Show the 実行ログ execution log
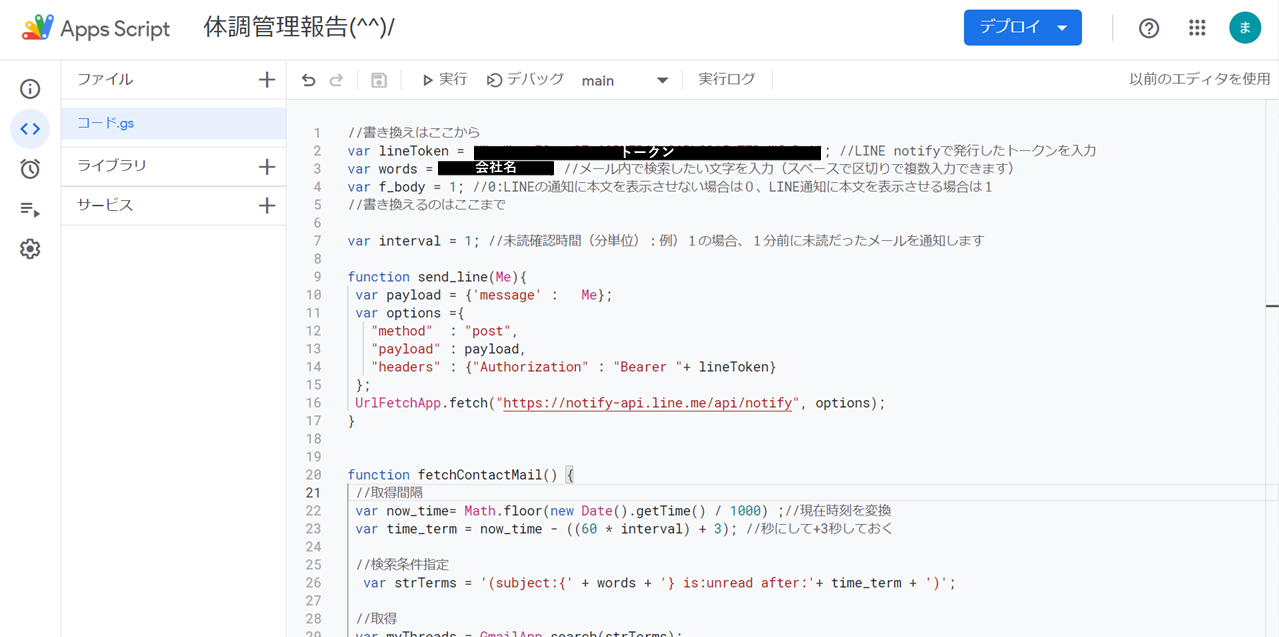 pos(727,79)
